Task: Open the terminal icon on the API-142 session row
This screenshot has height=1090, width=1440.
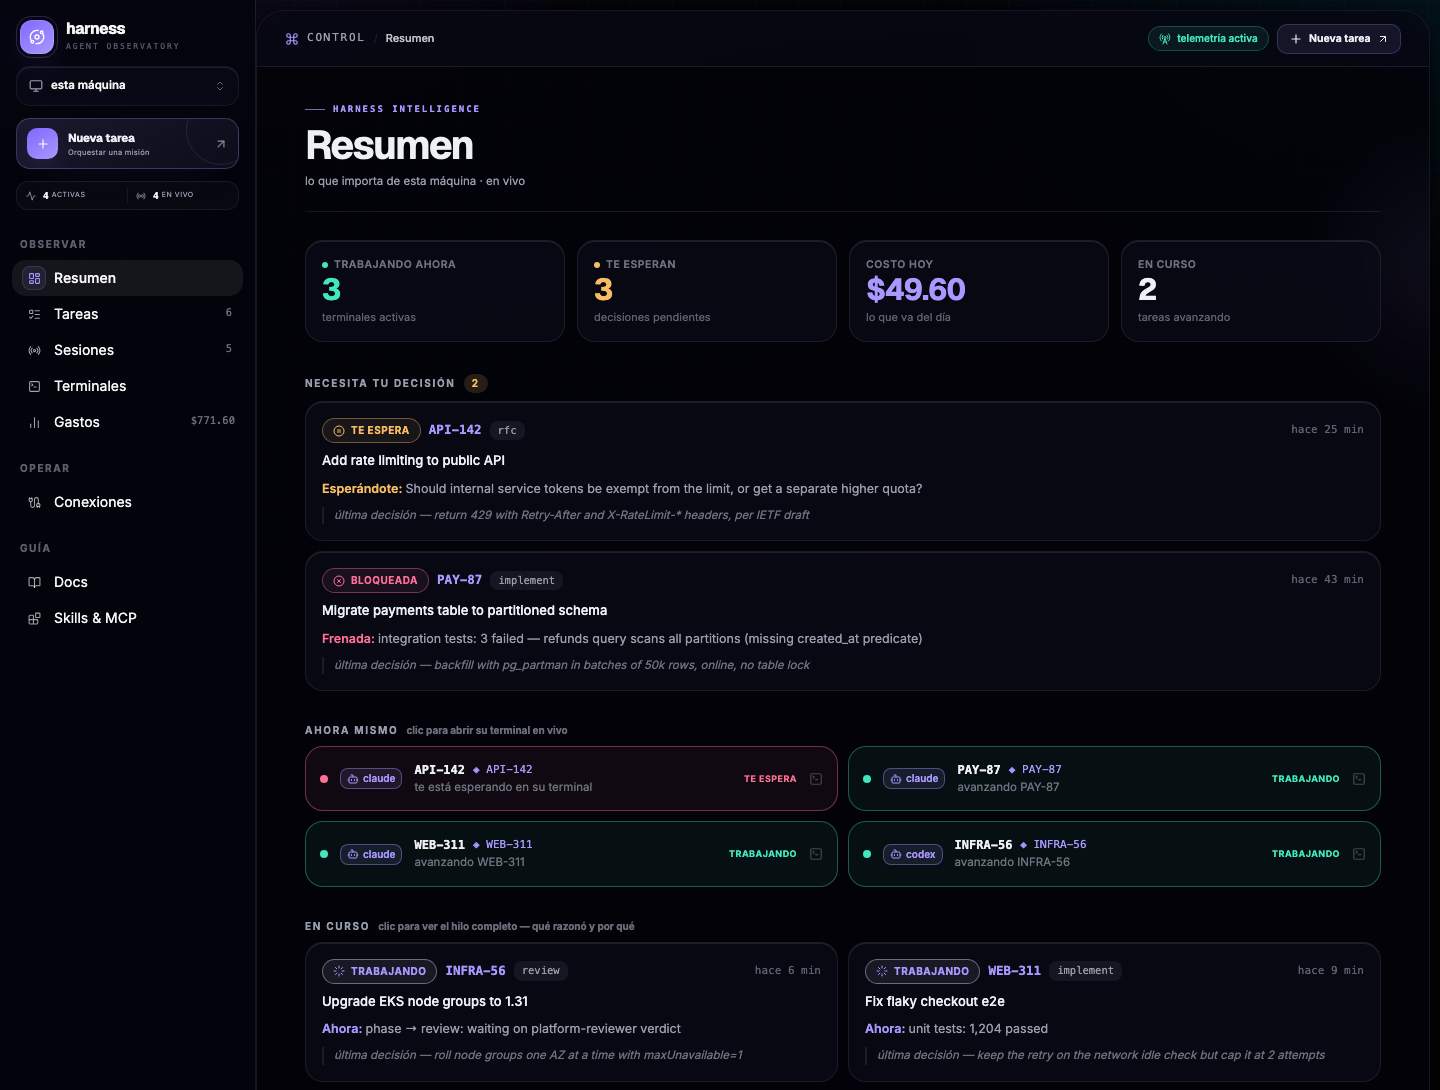Action: pos(816,779)
